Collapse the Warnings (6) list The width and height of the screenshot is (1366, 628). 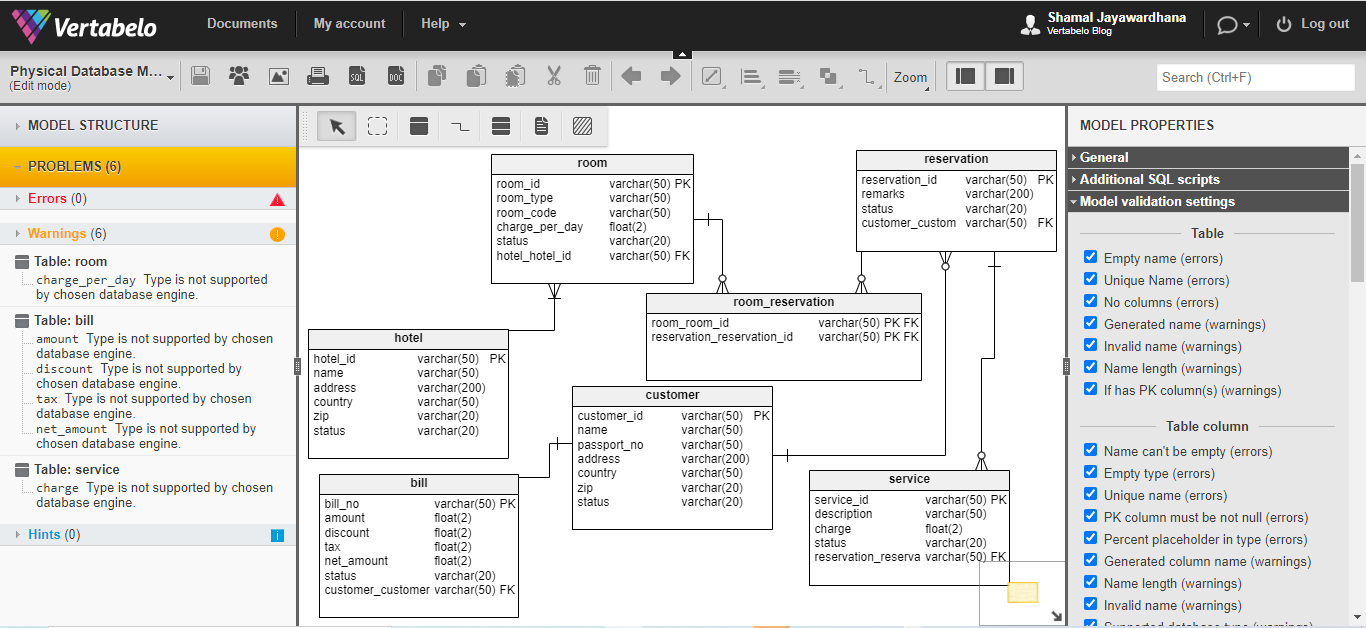tap(148, 234)
